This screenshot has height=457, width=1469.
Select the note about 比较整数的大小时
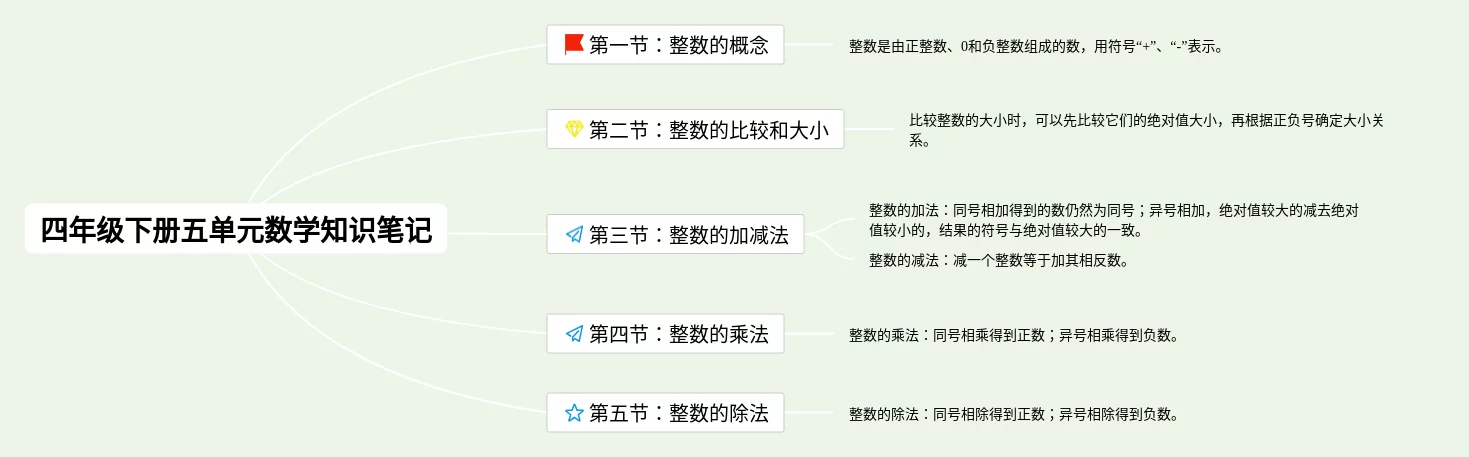(x=1146, y=130)
